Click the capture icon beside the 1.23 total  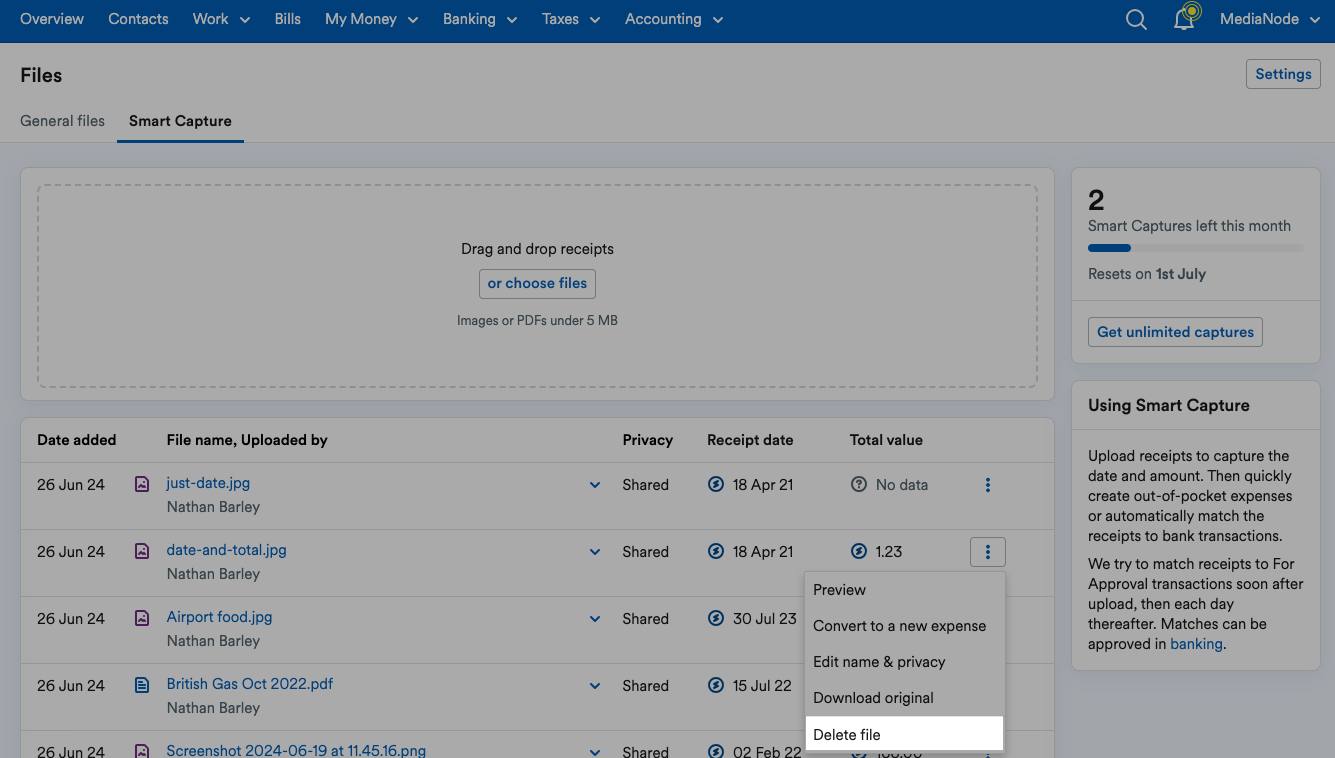[858, 551]
